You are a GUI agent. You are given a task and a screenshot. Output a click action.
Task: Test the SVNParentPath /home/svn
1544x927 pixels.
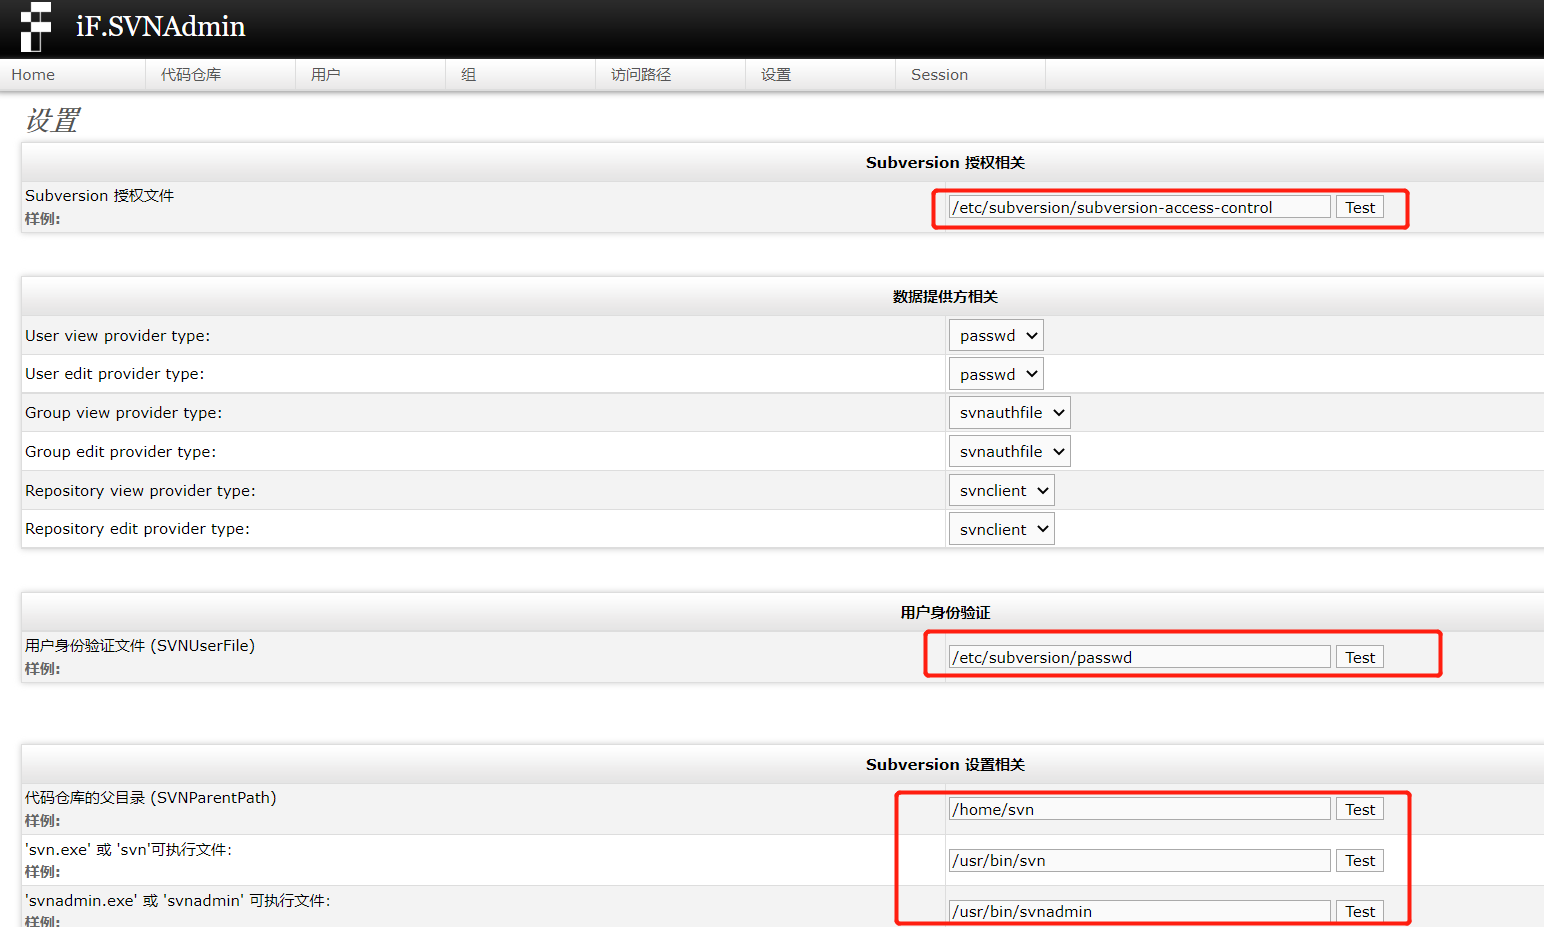[1360, 809]
